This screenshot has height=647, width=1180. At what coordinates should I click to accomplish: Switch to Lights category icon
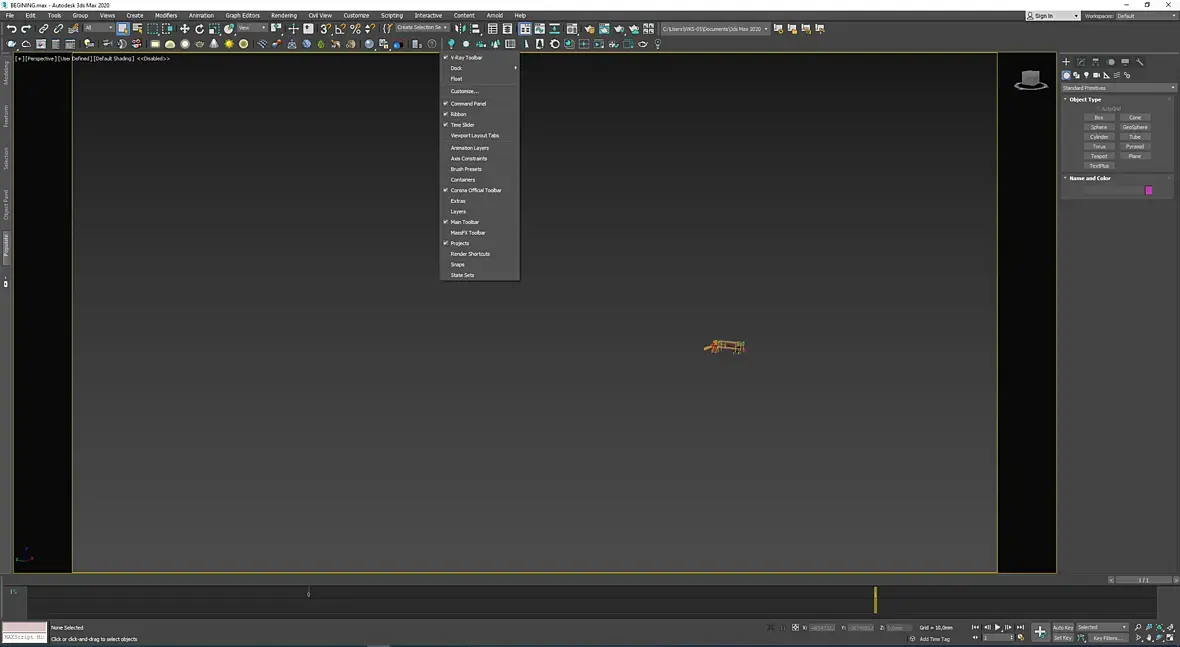1086,75
